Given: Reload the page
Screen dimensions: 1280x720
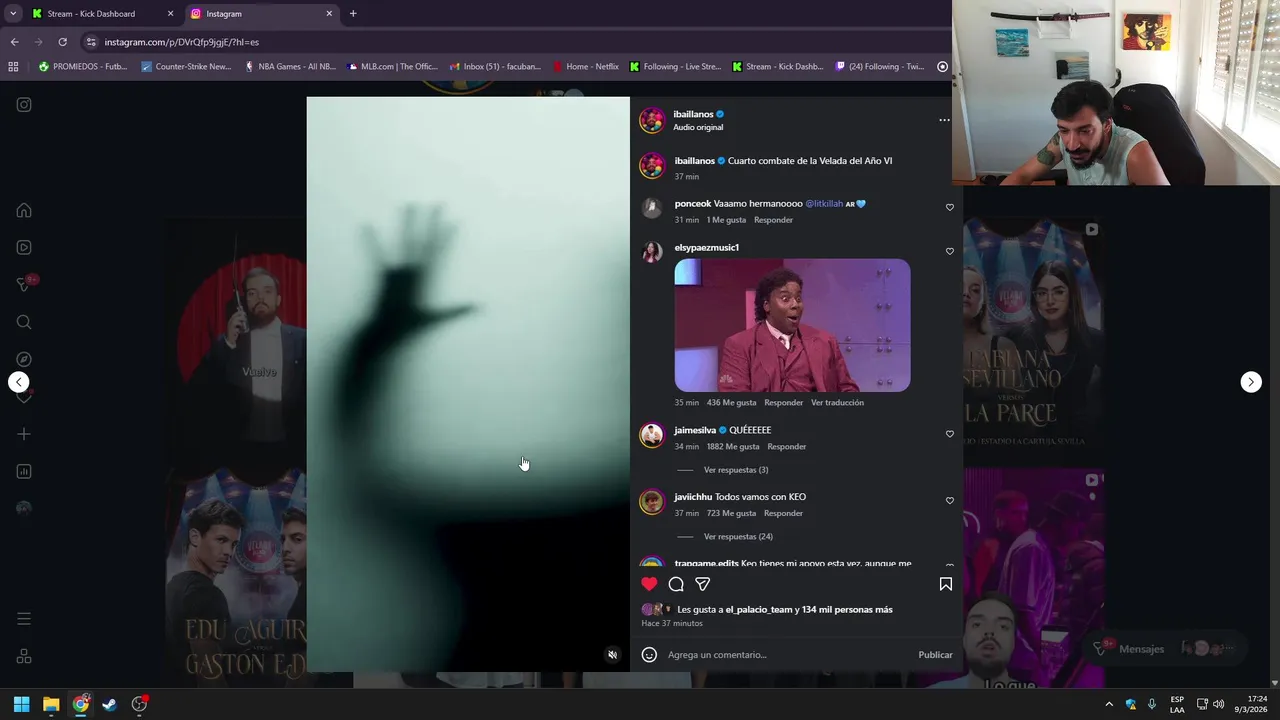Looking at the screenshot, I should pos(62,42).
